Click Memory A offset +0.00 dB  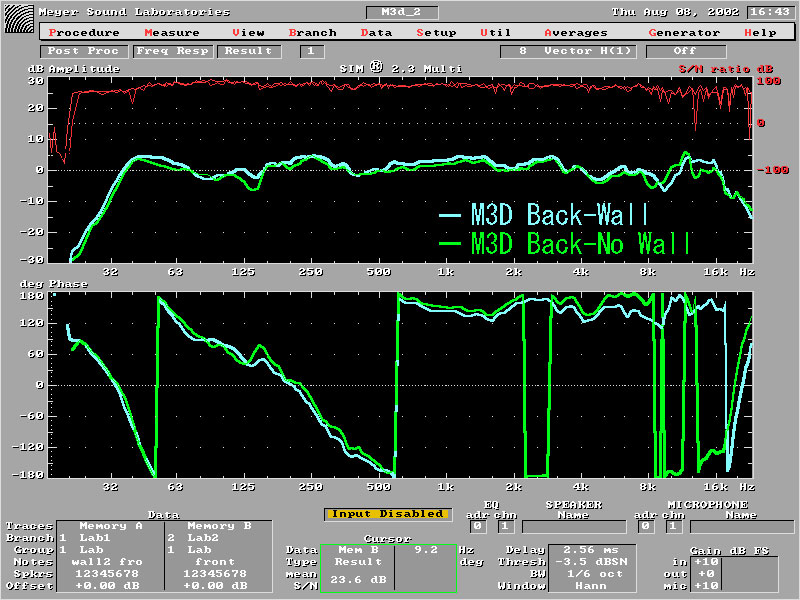(107, 586)
